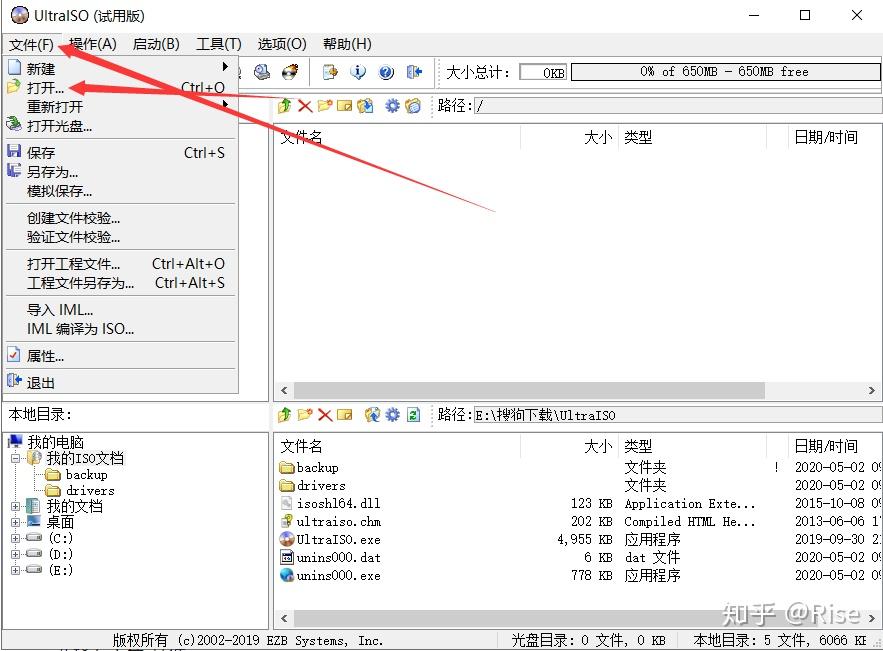Viewport: 883px width, 651px height.
Task: Click the exit door icon in main toolbar
Action: point(414,72)
